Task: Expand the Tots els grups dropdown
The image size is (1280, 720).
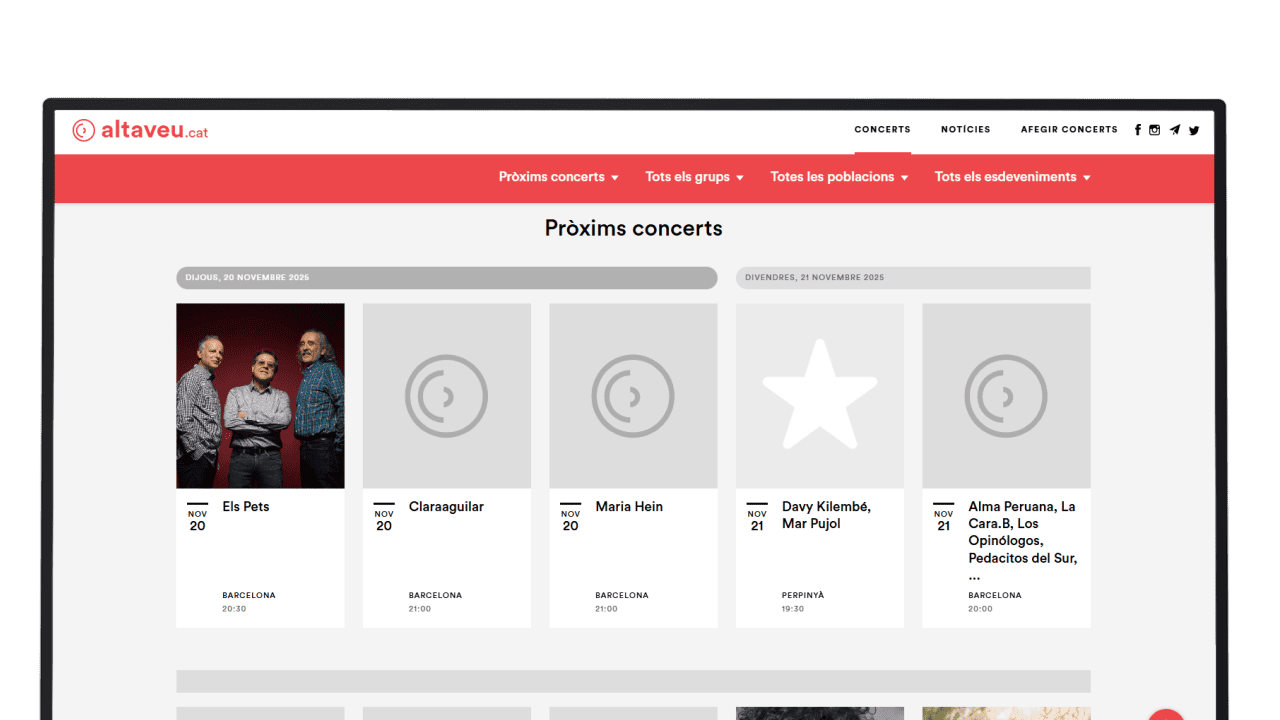Action: click(x=694, y=177)
